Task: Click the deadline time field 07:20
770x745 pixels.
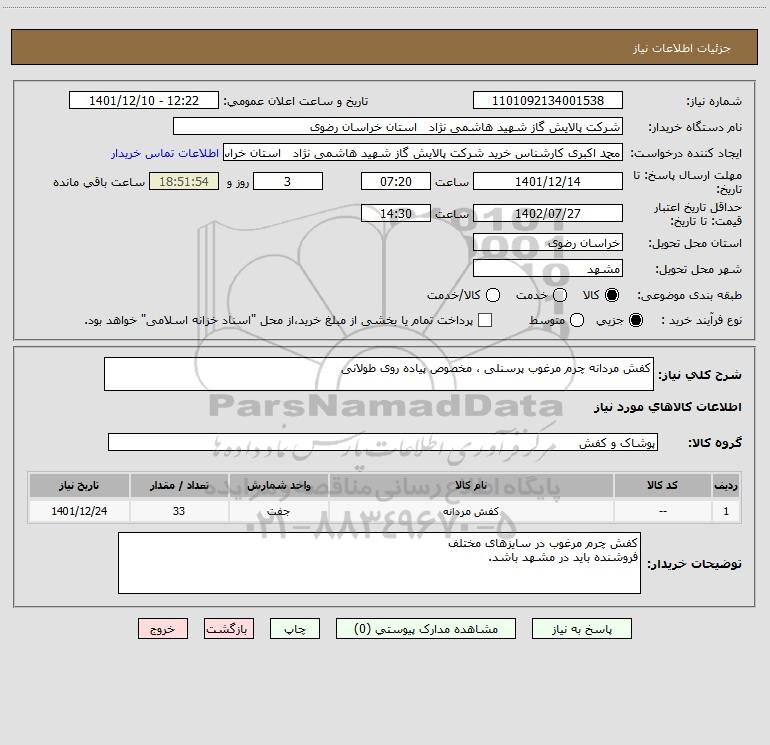Action: coord(396,181)
